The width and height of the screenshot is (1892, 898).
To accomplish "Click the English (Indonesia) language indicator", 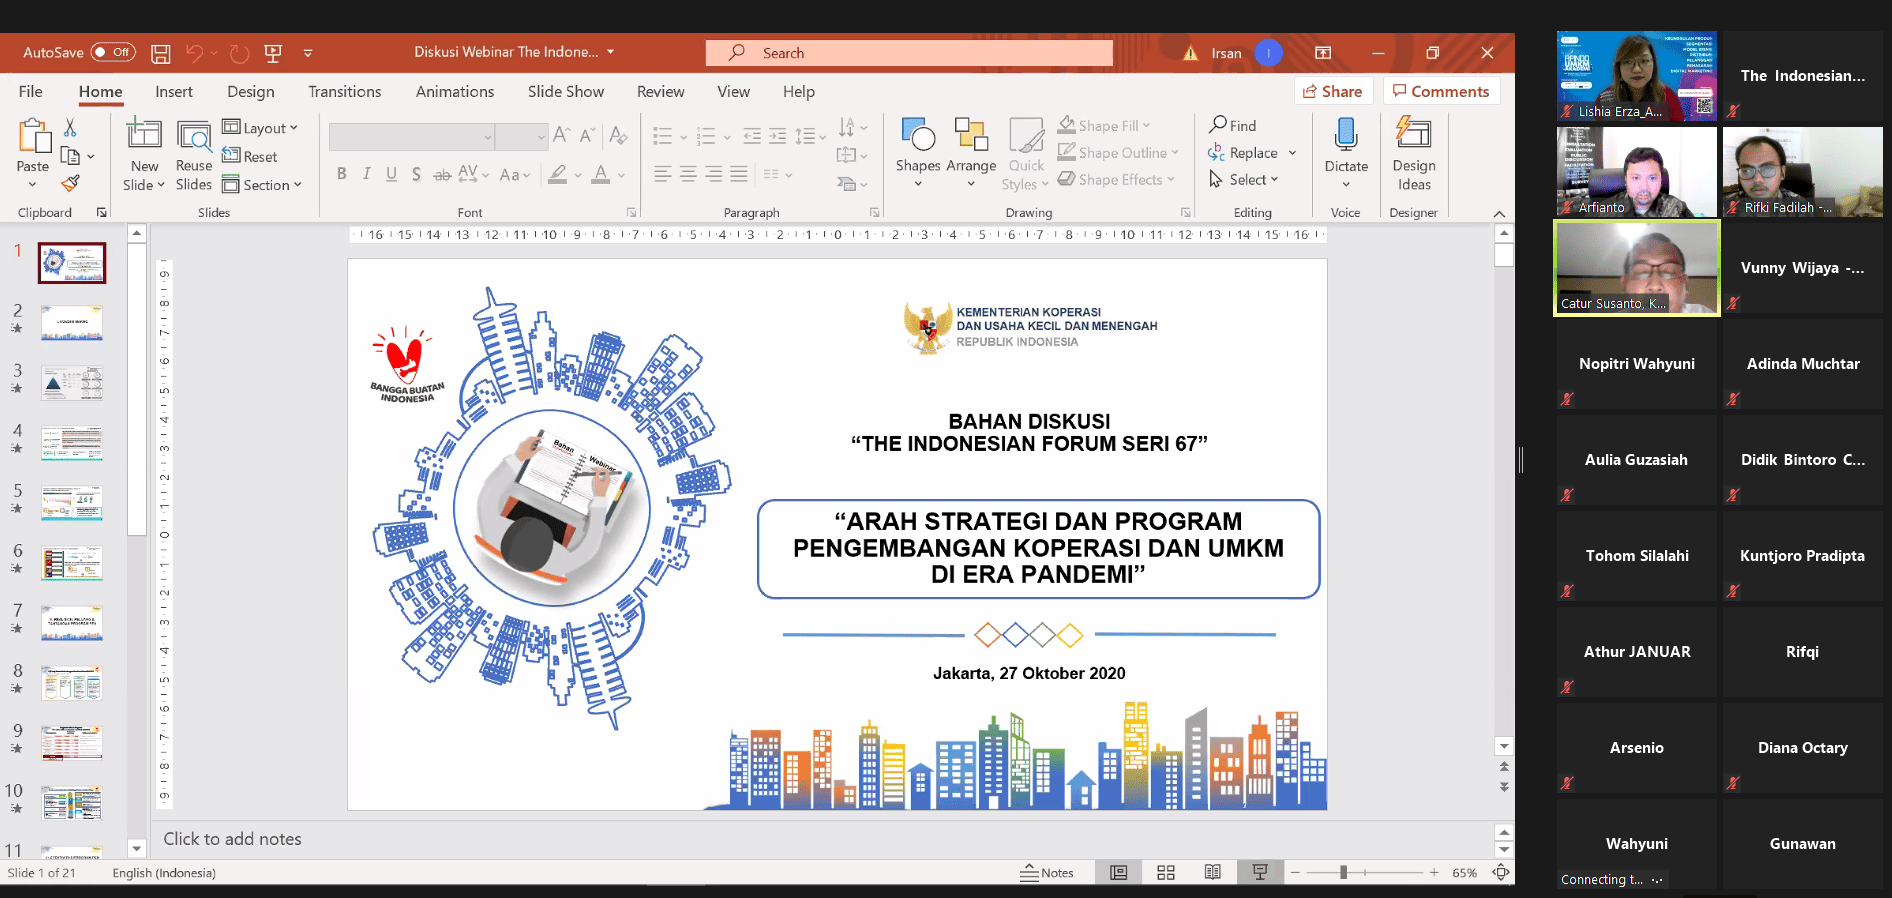I will click(x=164, y=873).
